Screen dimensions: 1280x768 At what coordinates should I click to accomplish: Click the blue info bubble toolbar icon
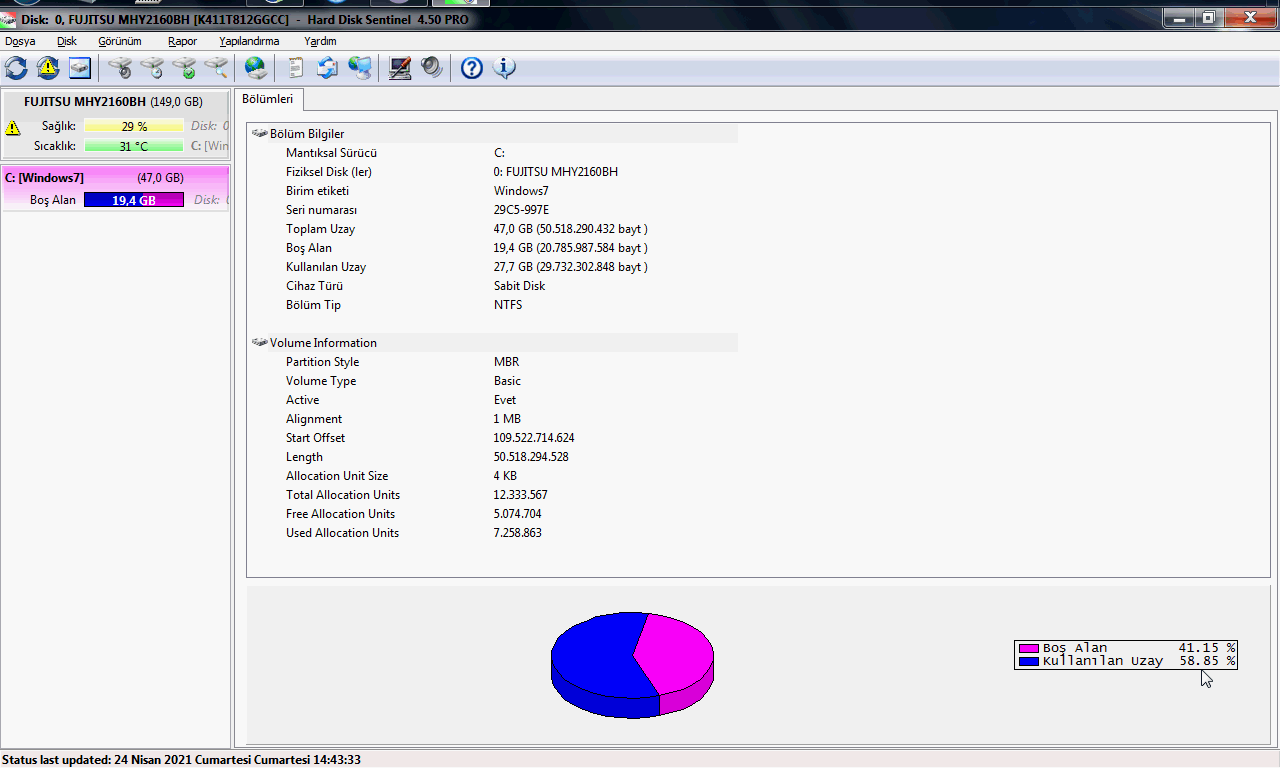(504, 68)
